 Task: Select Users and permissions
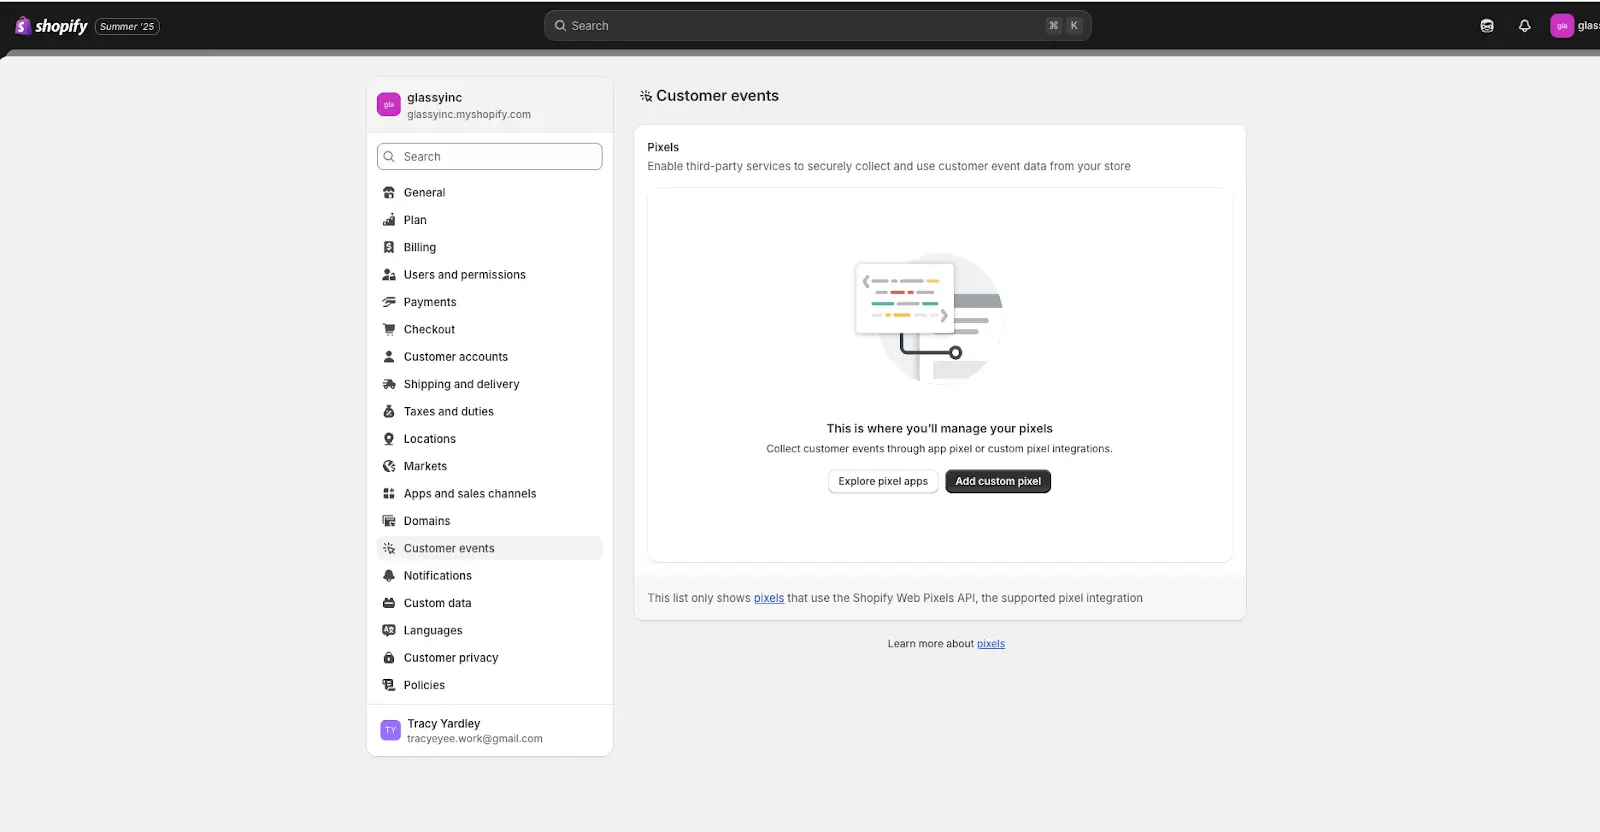click(x=490, y=275)
